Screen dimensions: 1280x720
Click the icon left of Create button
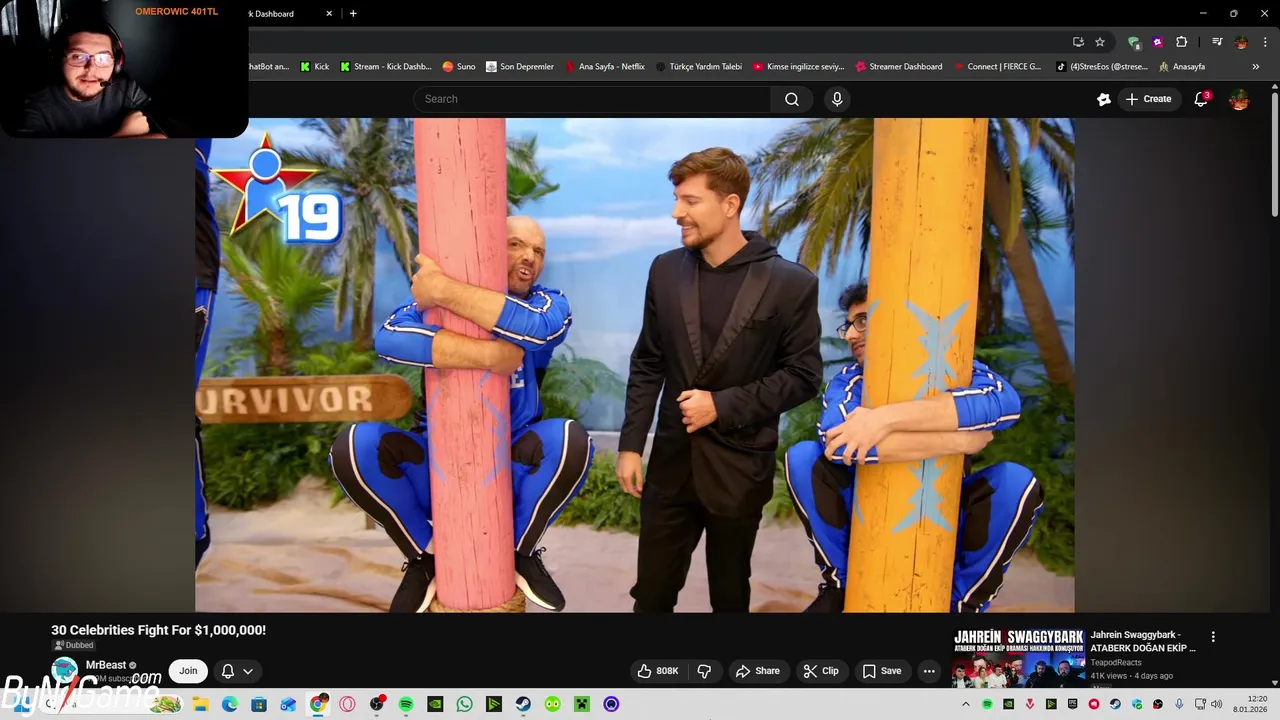click(x=1104, y=99)
